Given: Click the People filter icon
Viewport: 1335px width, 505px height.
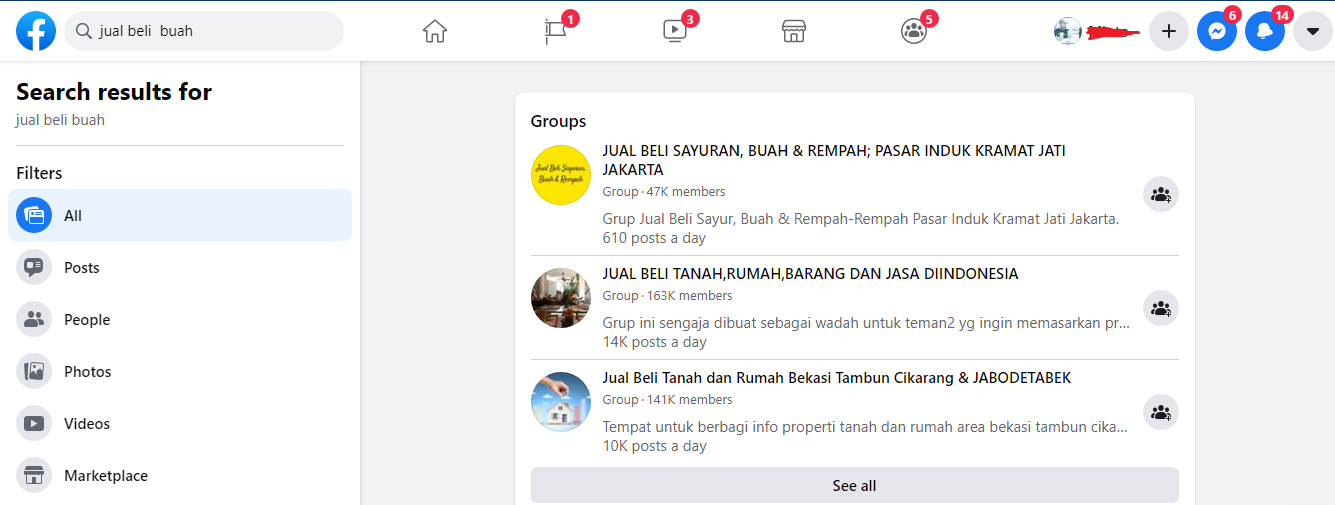Looking at the screenshot, I should (x=34, y=319).
